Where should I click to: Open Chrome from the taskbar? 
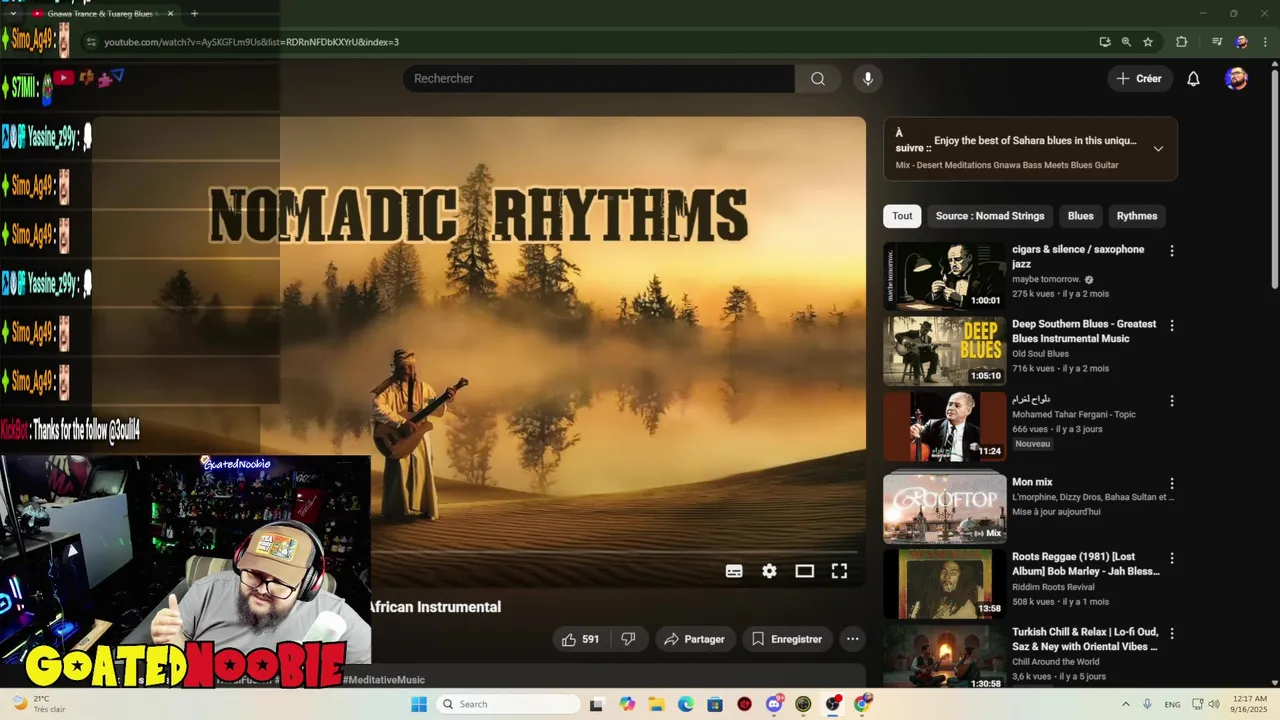[862, 704]
